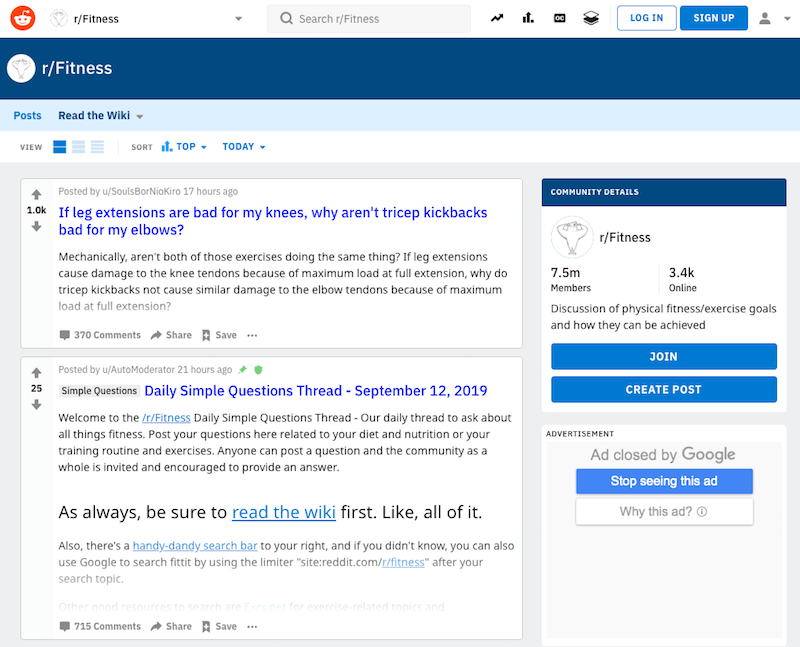Share the Daily Simple Questions Thread
Image resolution: width=800 pixels, height=647 pixels.
point(171,626)
